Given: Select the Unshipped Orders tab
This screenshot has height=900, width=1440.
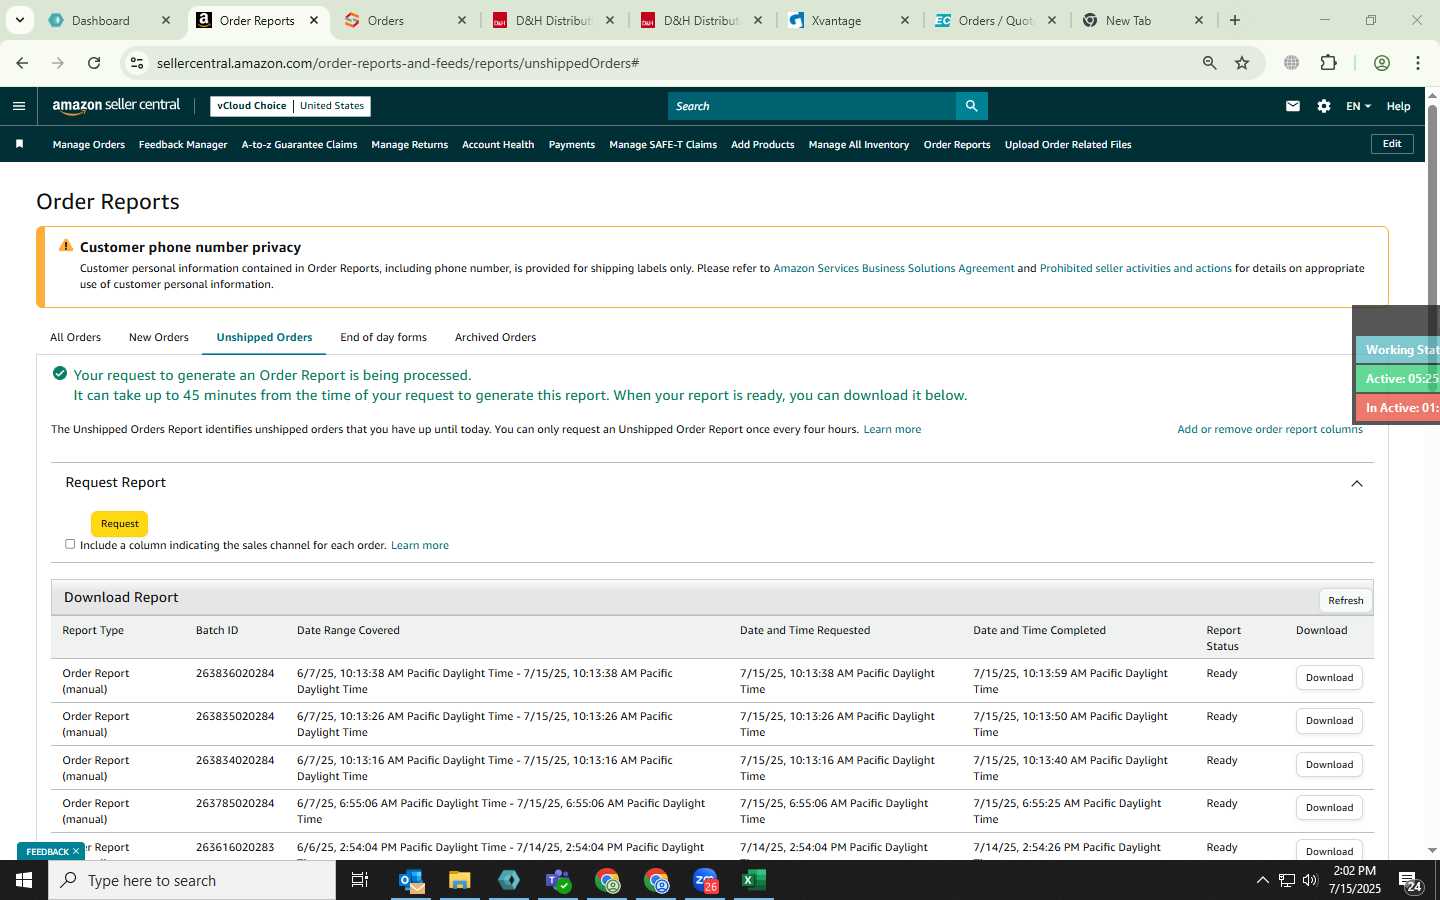Looking at the screenshot, I should click(264, 337).
